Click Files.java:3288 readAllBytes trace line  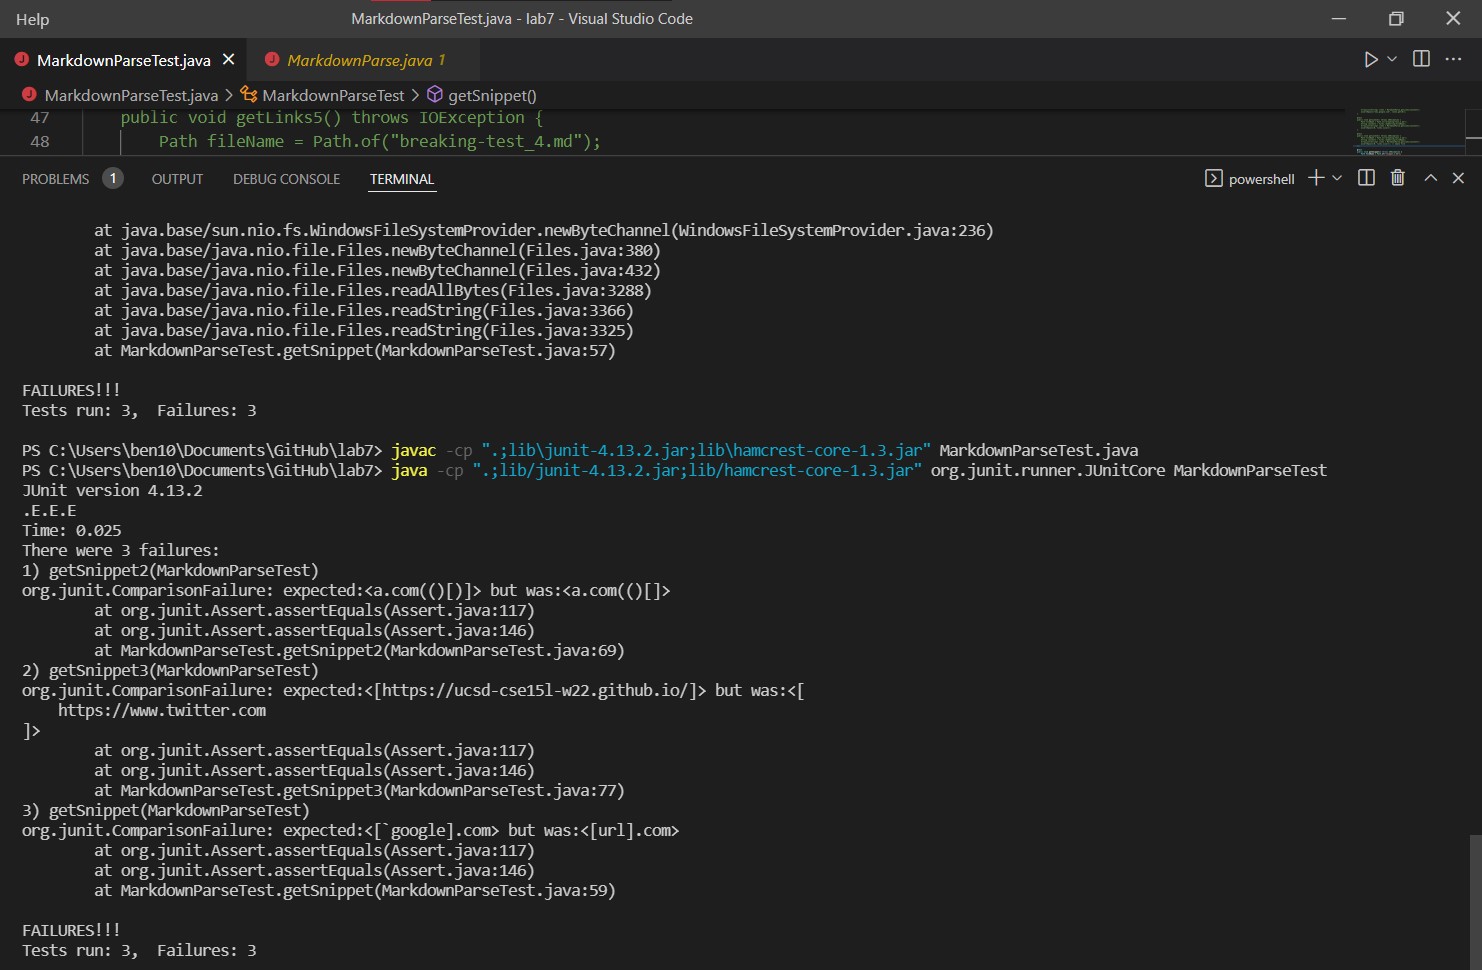pyautogui.click(x=373, y=290)
